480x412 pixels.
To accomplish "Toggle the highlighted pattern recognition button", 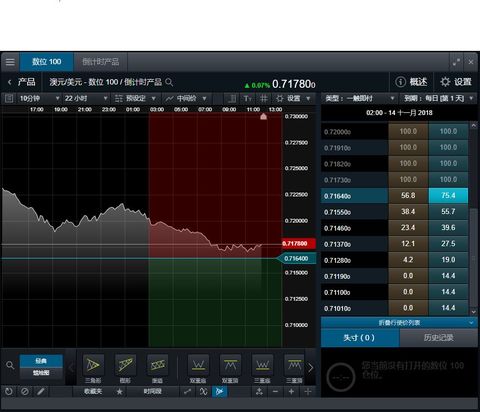I will tap(220, 391).
